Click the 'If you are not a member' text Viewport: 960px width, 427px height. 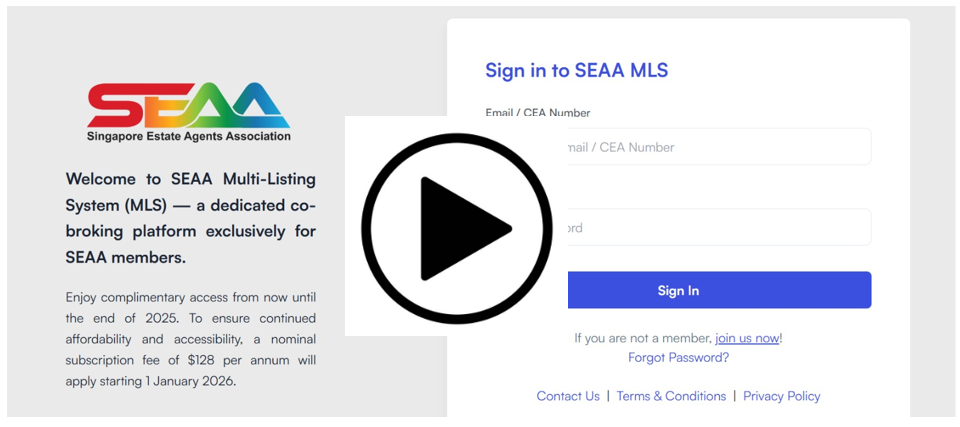(643, 338)
